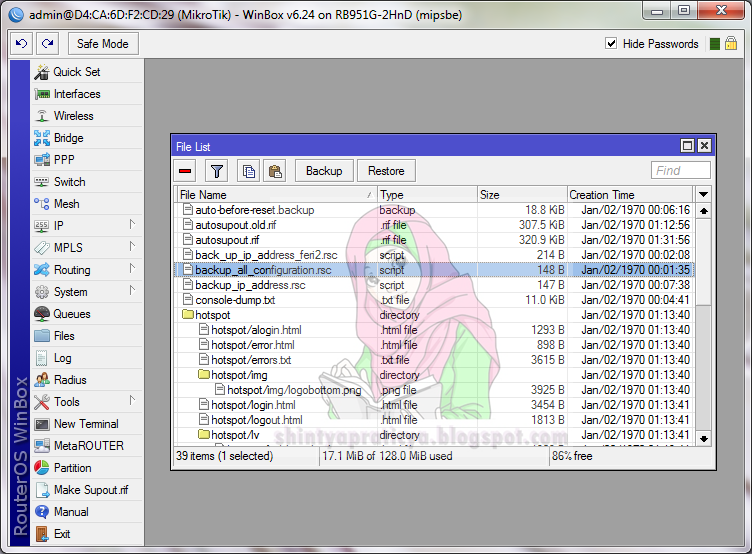
Task: Open the Bridge menu icon
Action: [x=42, y=138]
